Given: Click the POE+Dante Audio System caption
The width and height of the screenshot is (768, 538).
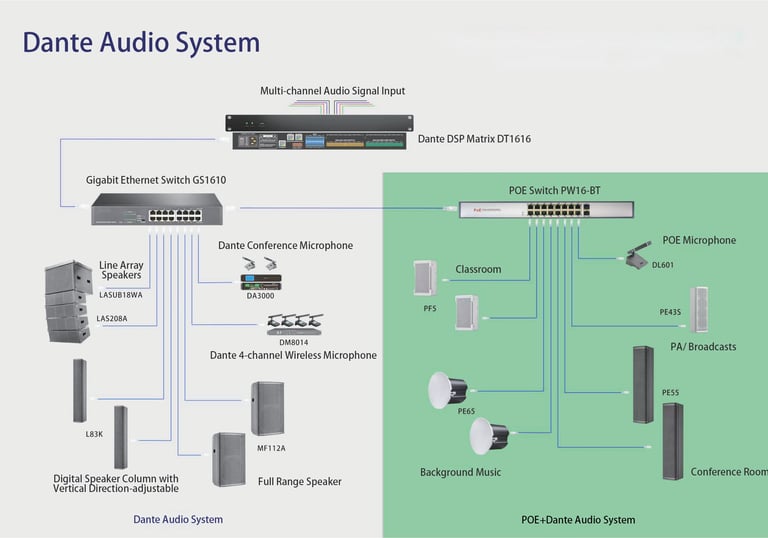Looking at the screenshot, I should click(x=578, y=520).
